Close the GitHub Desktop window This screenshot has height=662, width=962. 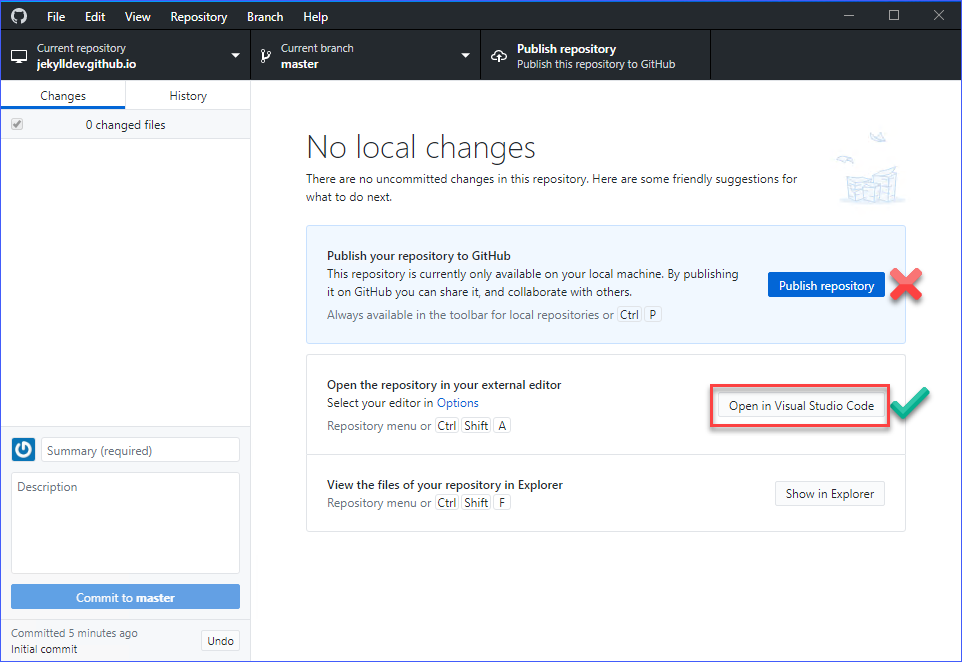pyautogui.click(x=939, y=15)
